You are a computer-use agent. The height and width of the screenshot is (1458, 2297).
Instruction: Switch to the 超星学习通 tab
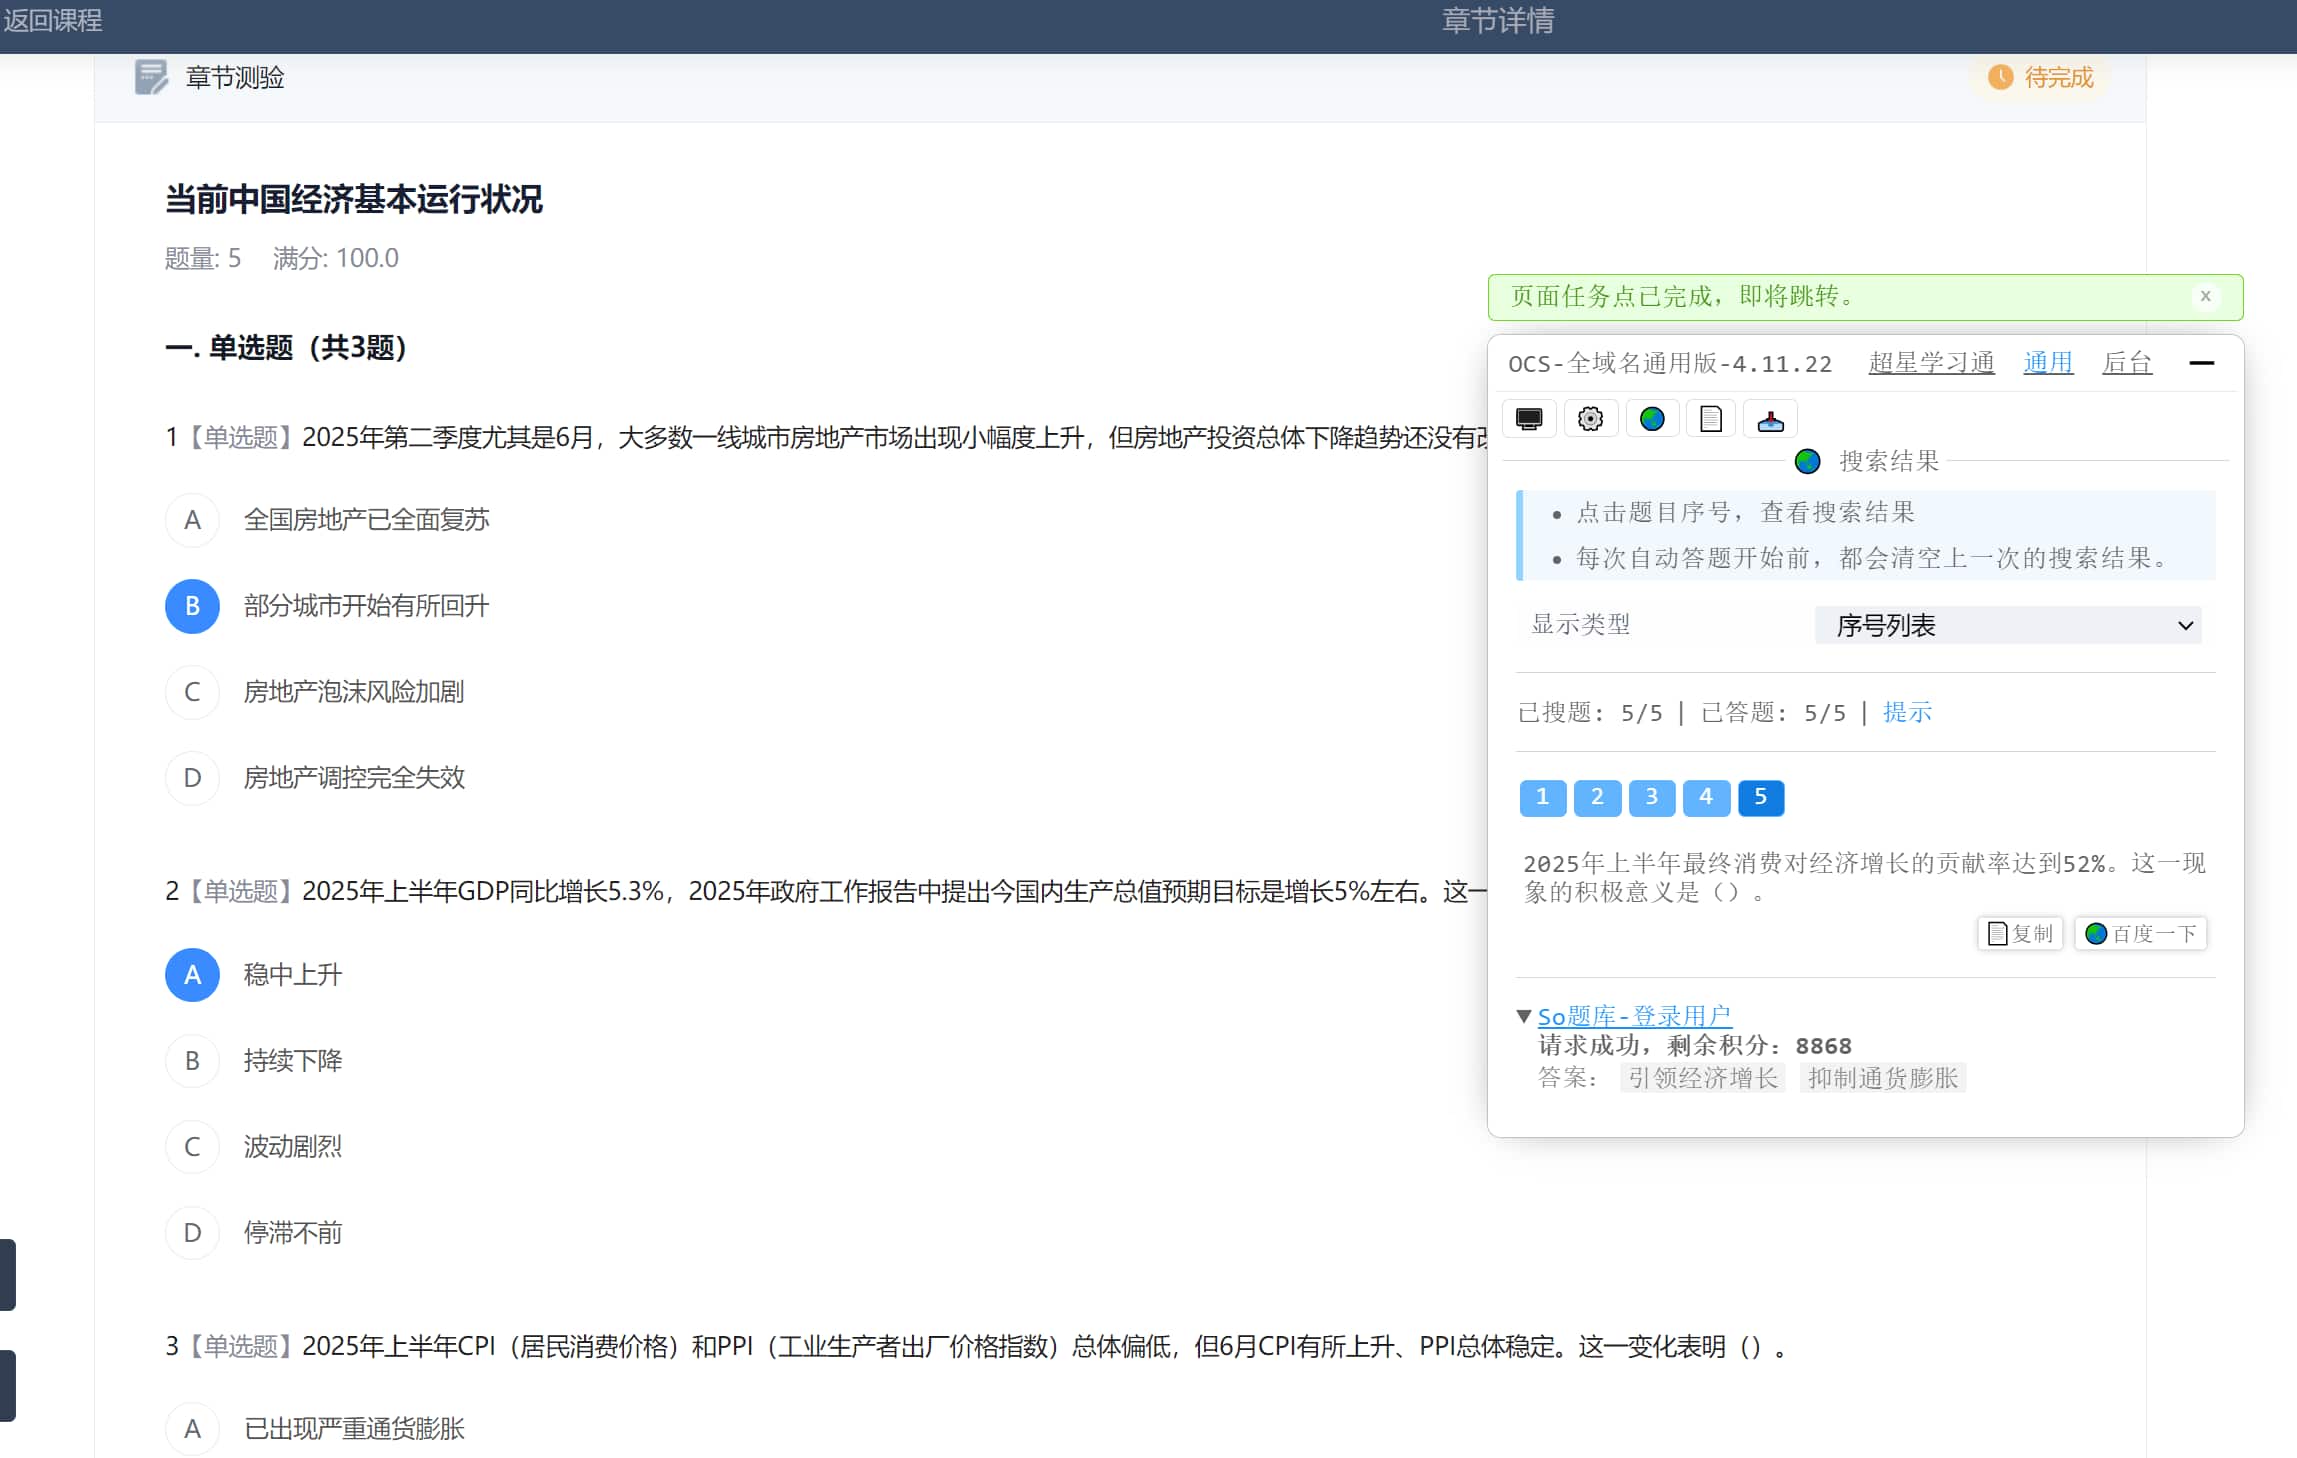click(x=1931, y=363)
